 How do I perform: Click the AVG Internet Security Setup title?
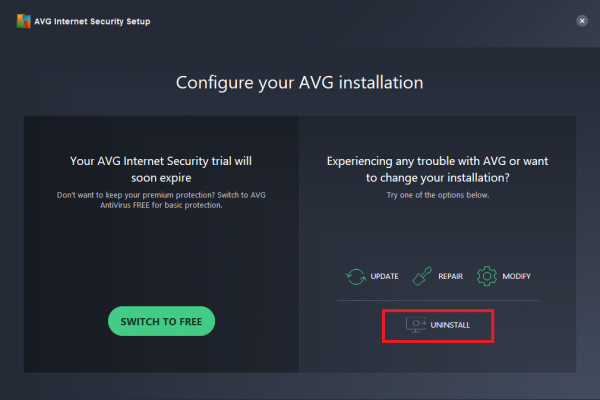tap(92, 21)
